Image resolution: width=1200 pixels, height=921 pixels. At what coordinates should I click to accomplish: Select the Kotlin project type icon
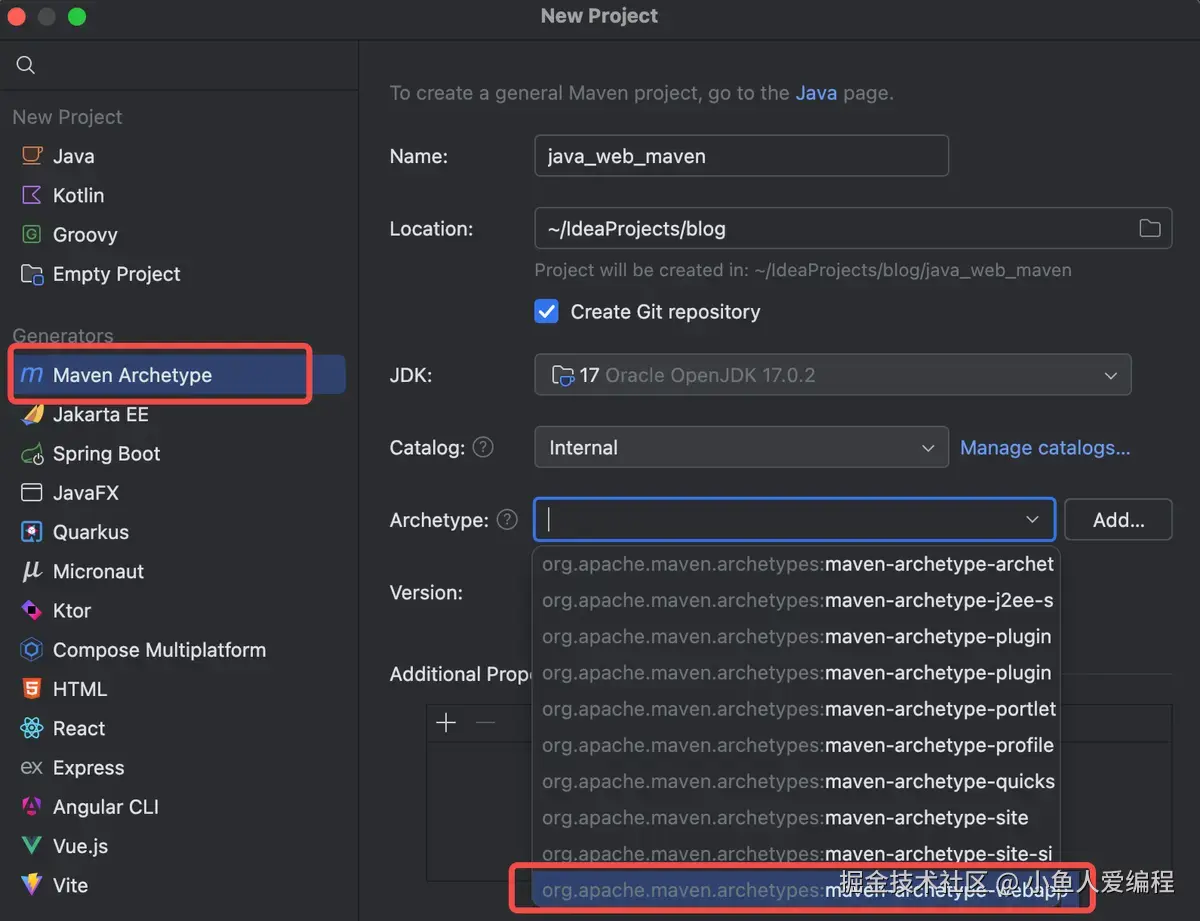tap(32, 195)
